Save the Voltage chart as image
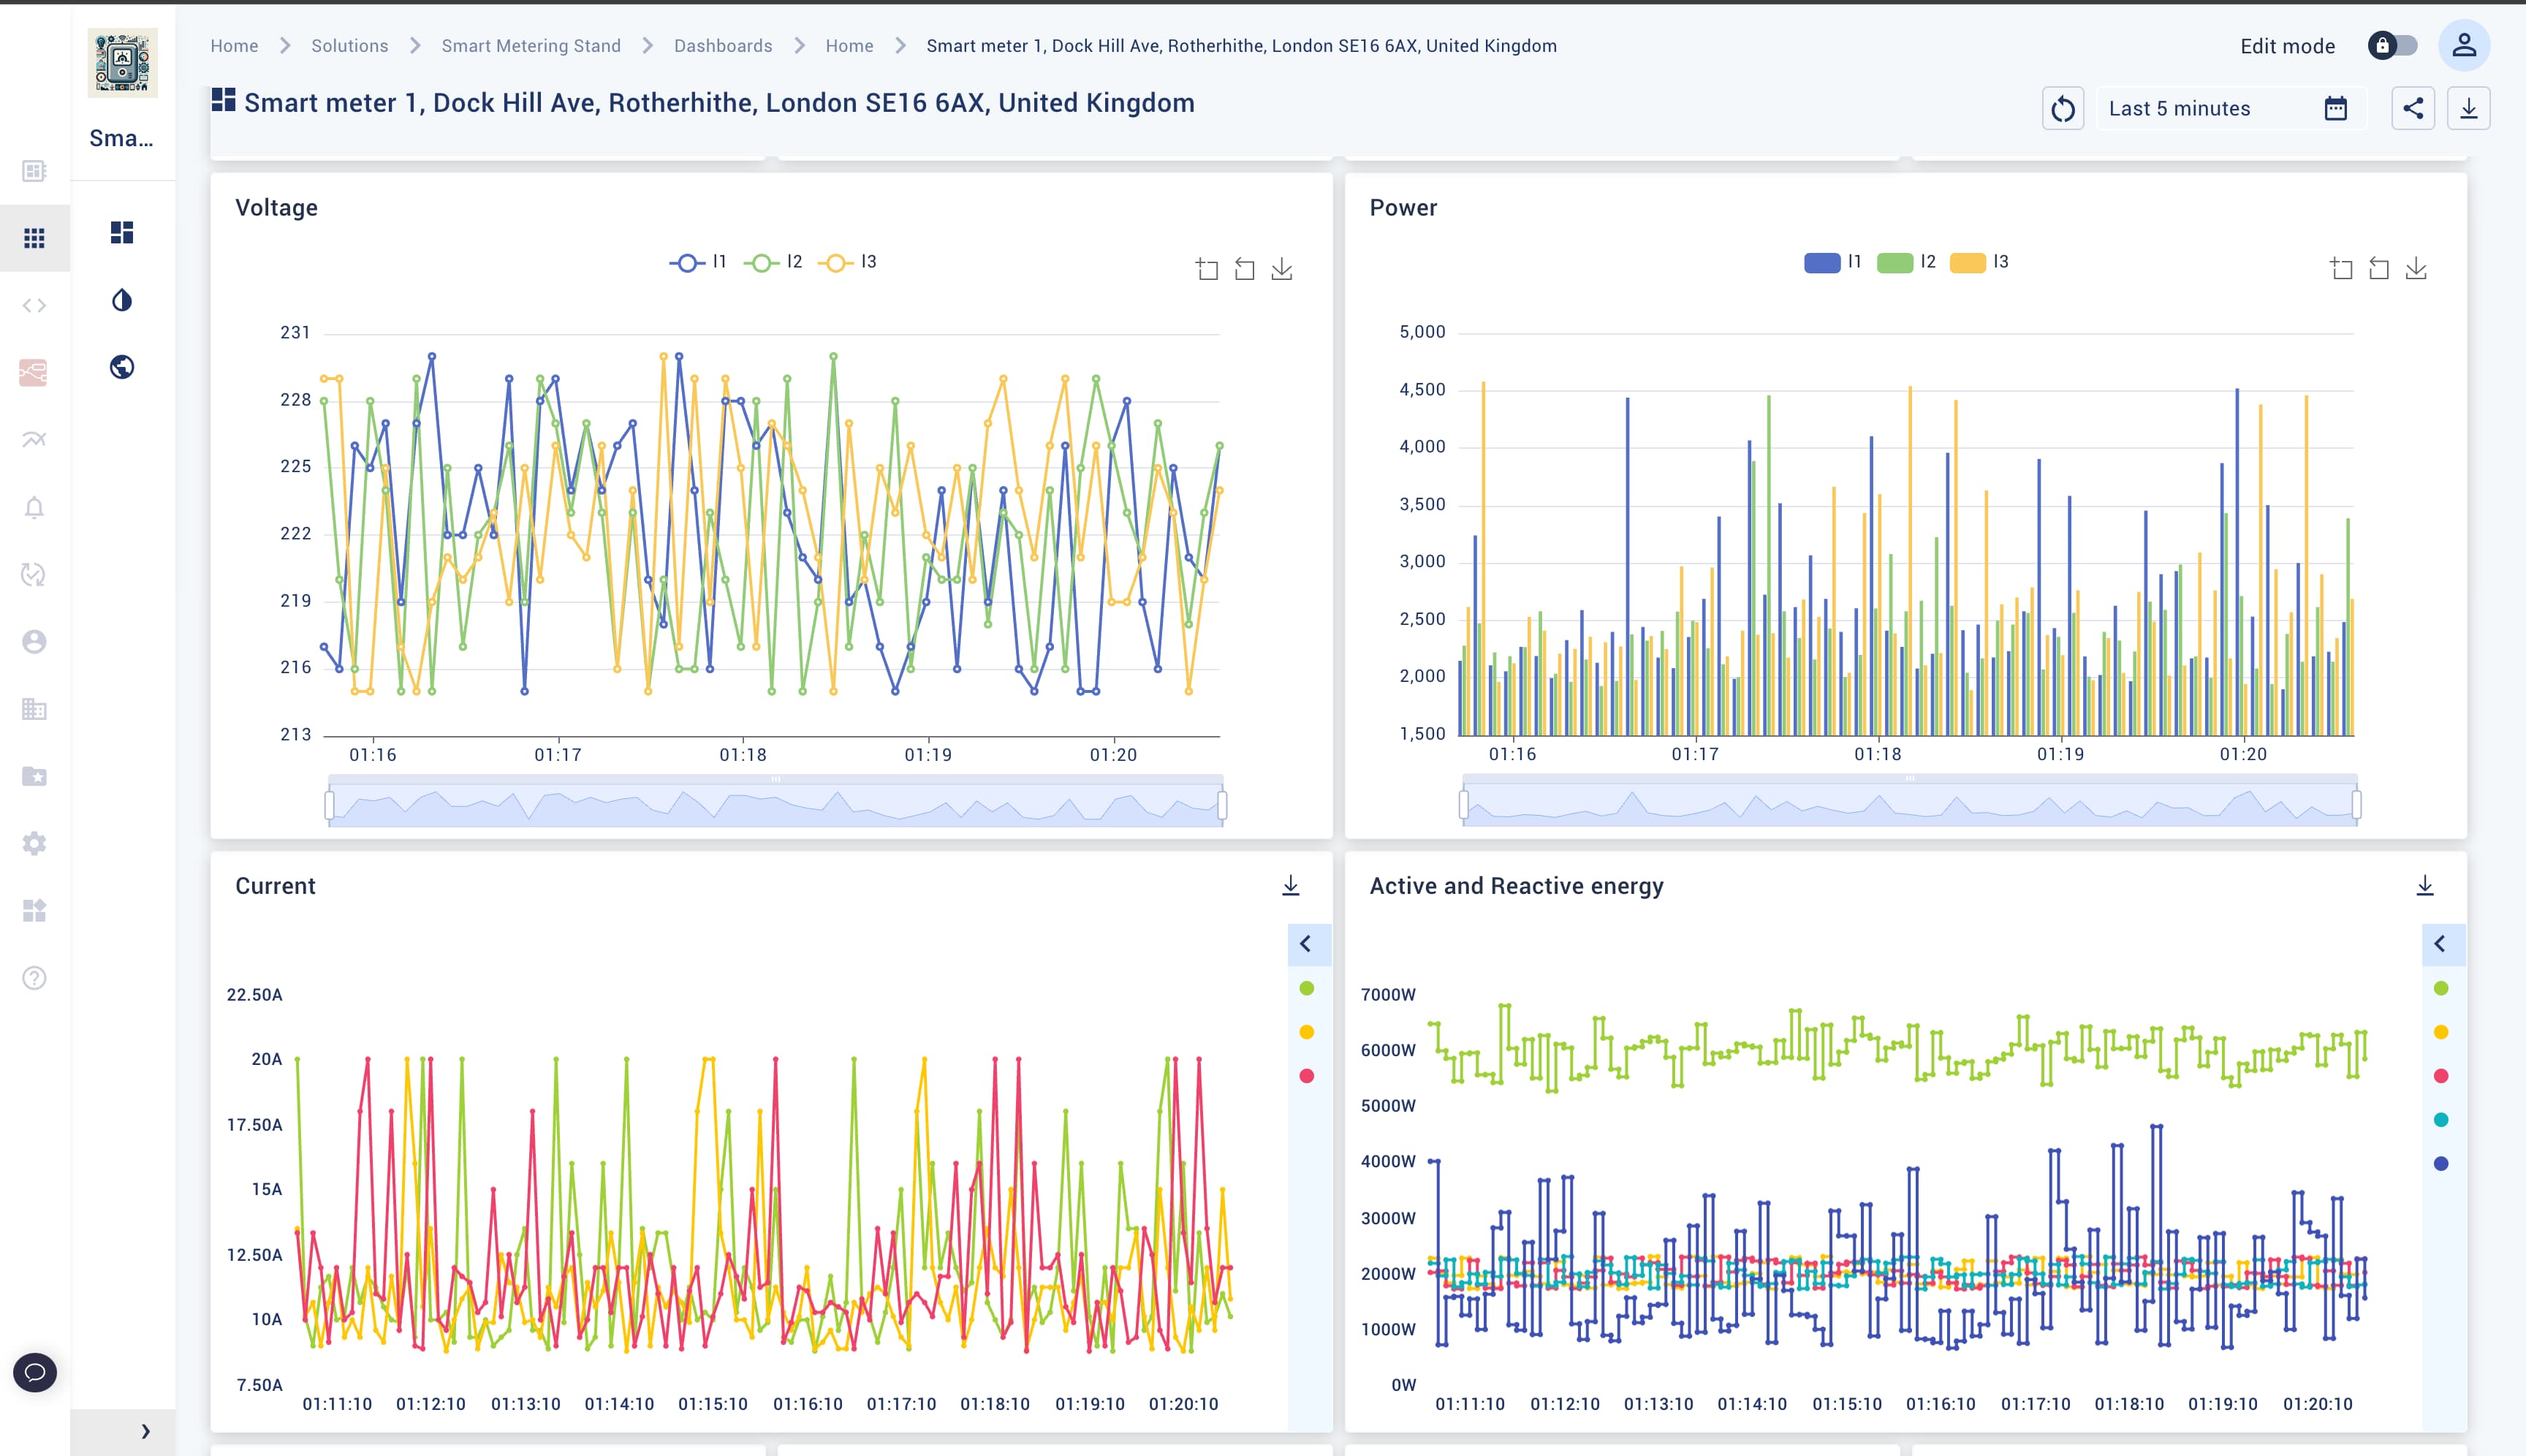2526x1456 pixels. click(x=1281, y=269)
